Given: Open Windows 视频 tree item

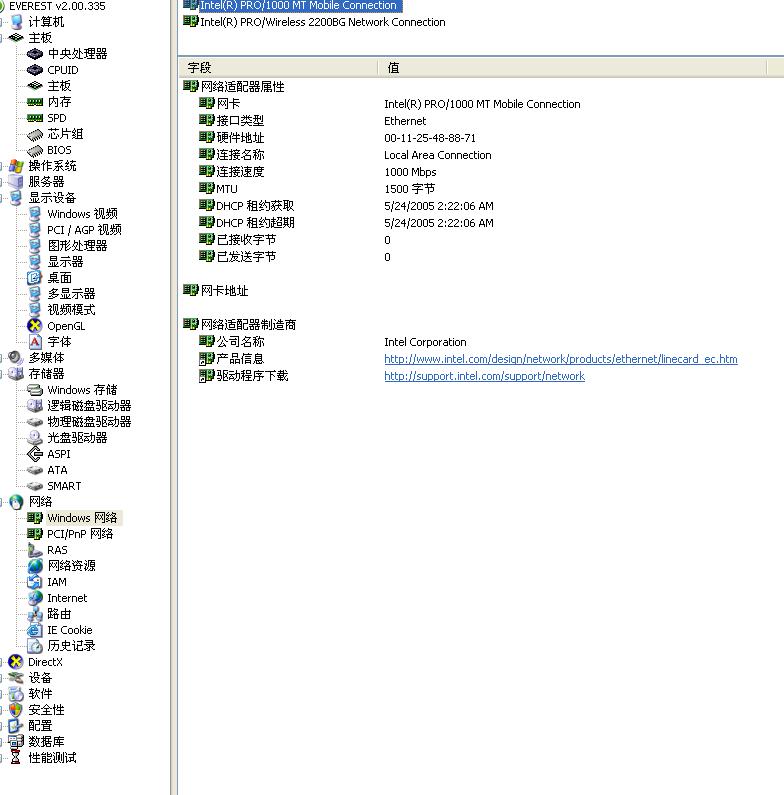Looking at the screenshot, I should [82, 214].
